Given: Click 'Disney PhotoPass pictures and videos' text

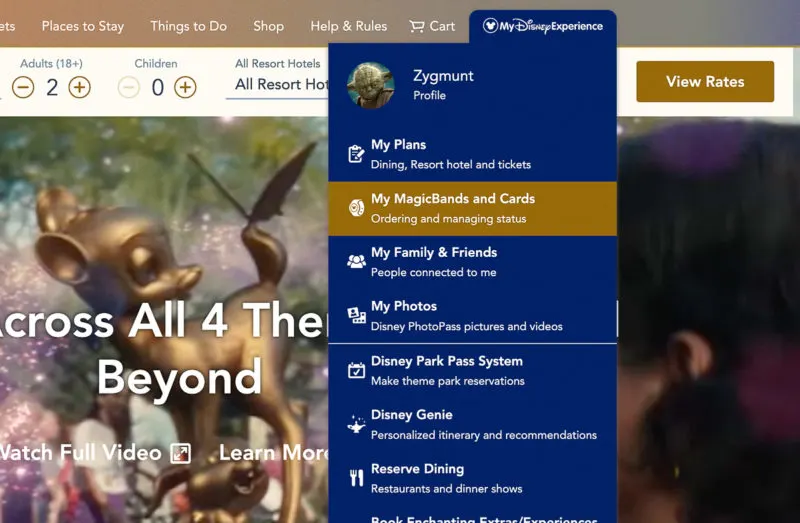Looking at the screenshot, I should pos(466,327).
